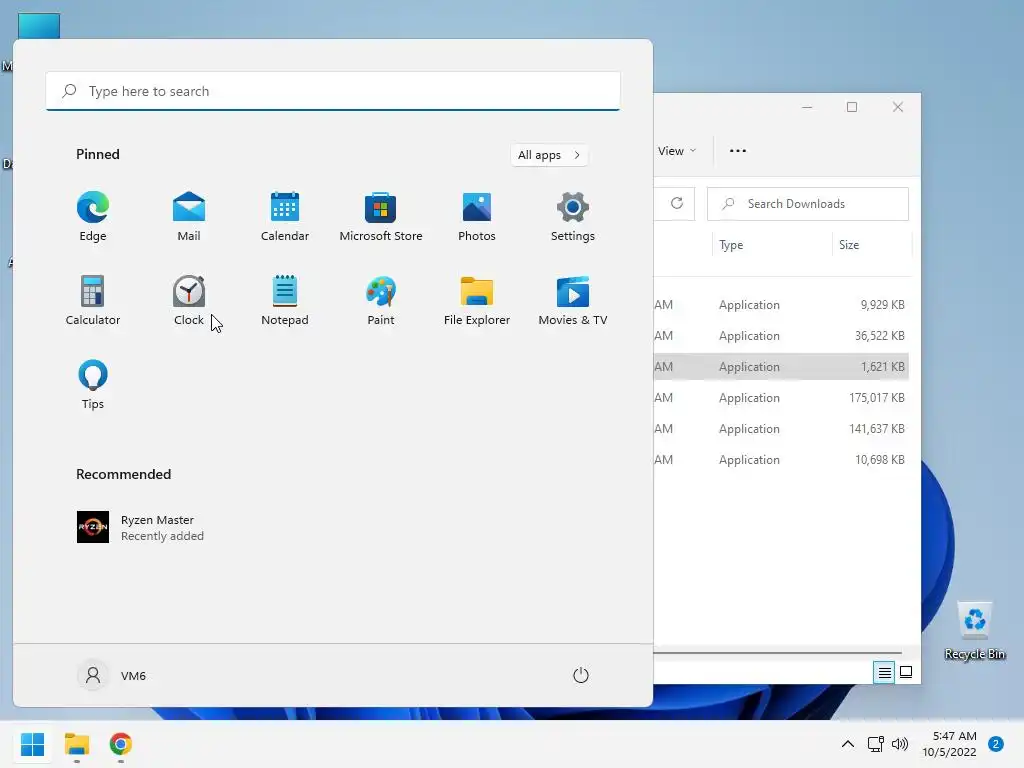Open File Explorer from pinned apps
The image size is (1024, 768).
pos(477,301)
